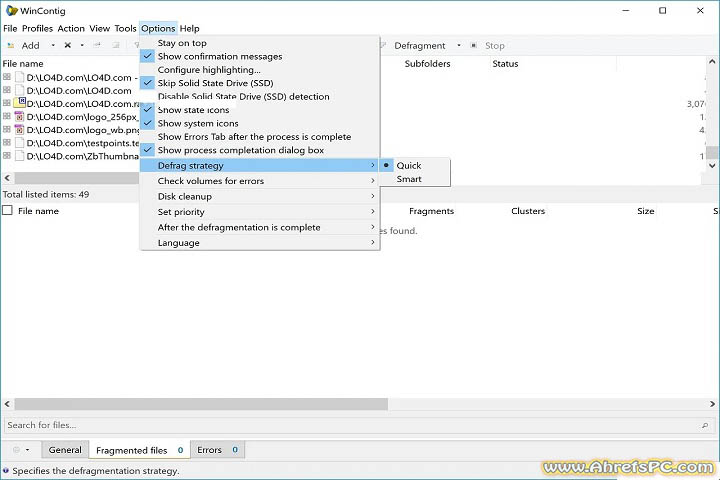The width and height of the screenshot is (720, 480).
Task: Uncheck Show confirmation messages
Action: (259, 56)
